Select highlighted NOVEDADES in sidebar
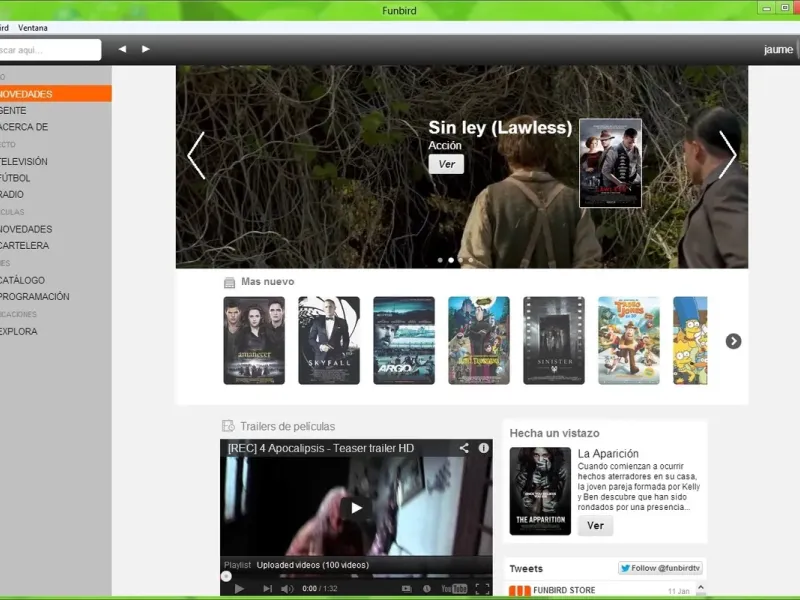The height and width of the screenshot is (600, 800). point(56,94)
